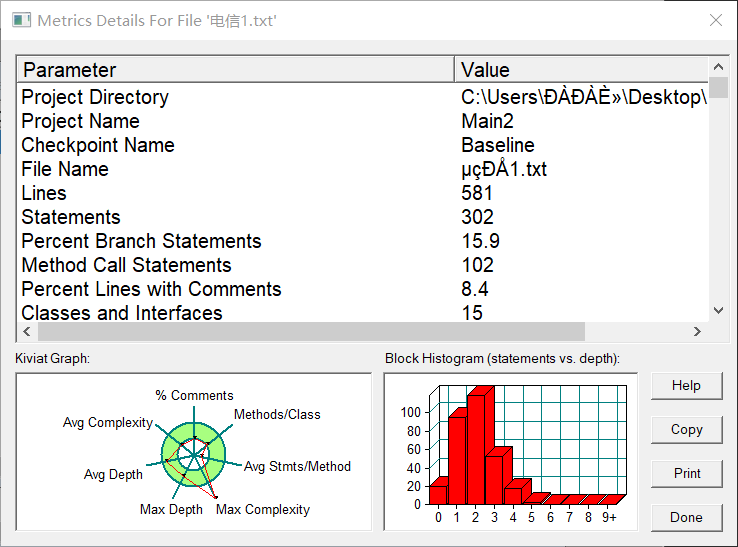
Task: Click the Kiviat graph center
Action: 193,454
